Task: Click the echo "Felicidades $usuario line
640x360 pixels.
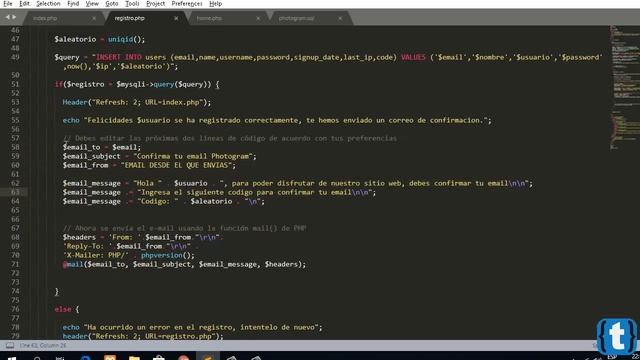Action: (277, 120)
